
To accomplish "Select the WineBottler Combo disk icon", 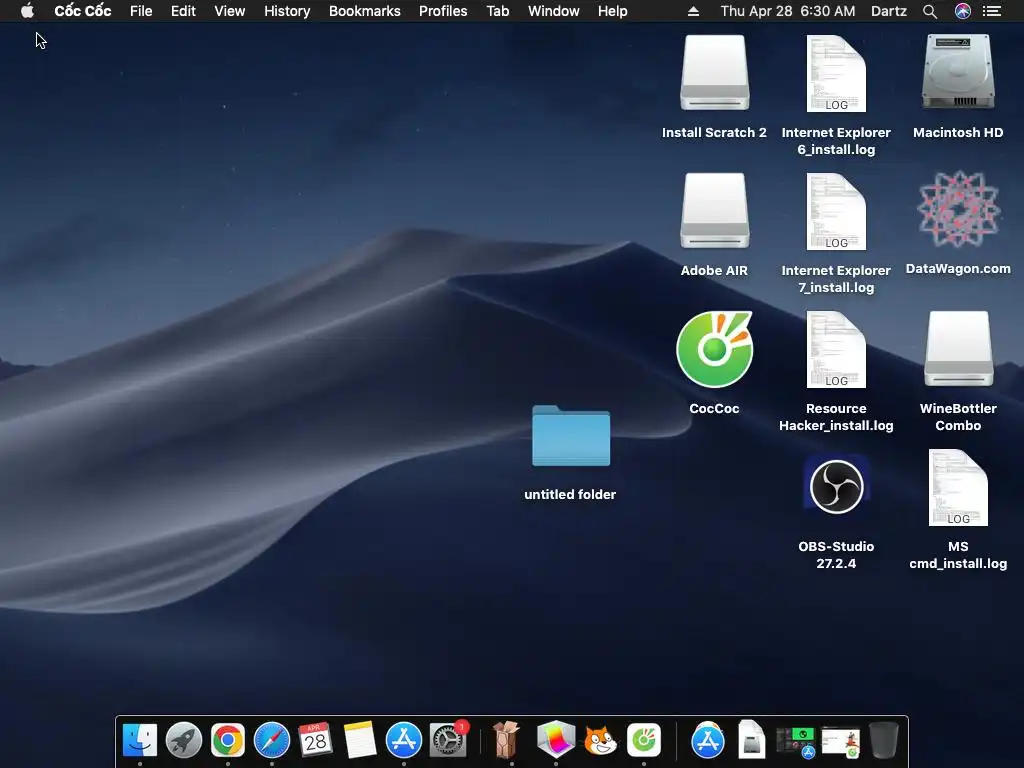I will [958, 349].
